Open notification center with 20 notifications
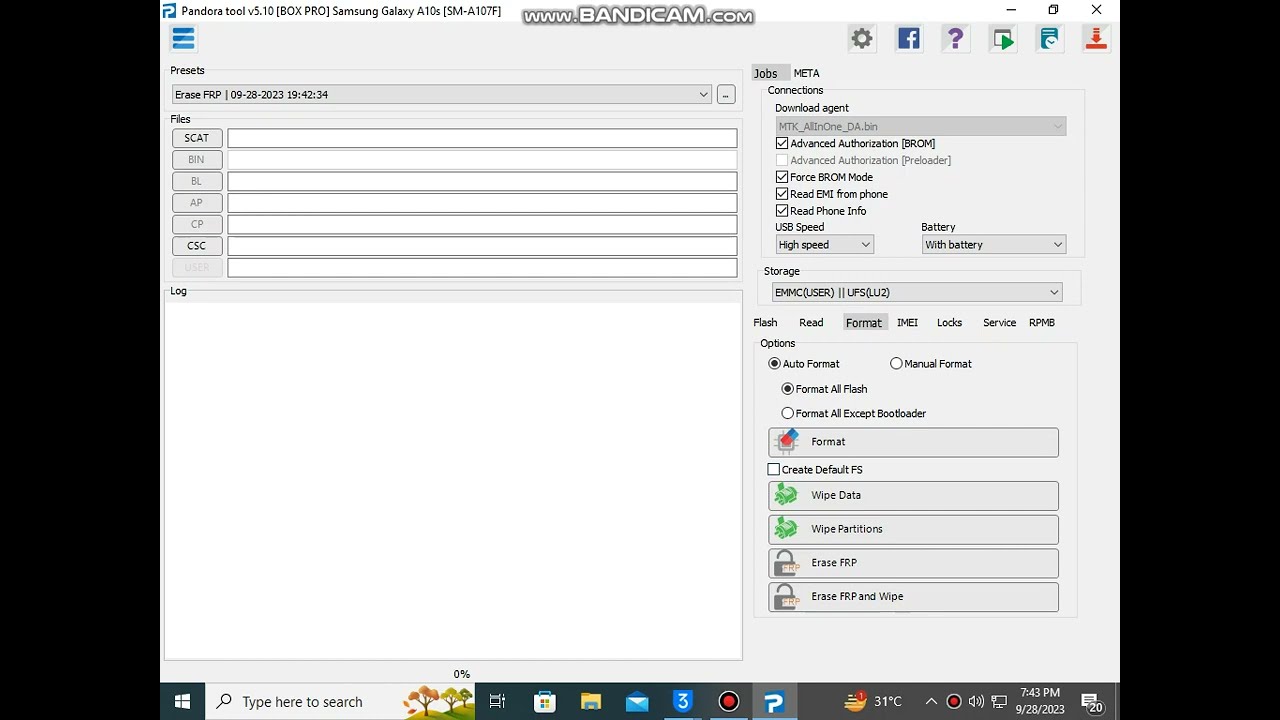Image resolution: width=1280 pixels, height=720 pixels. click(x=1092, y=703)
